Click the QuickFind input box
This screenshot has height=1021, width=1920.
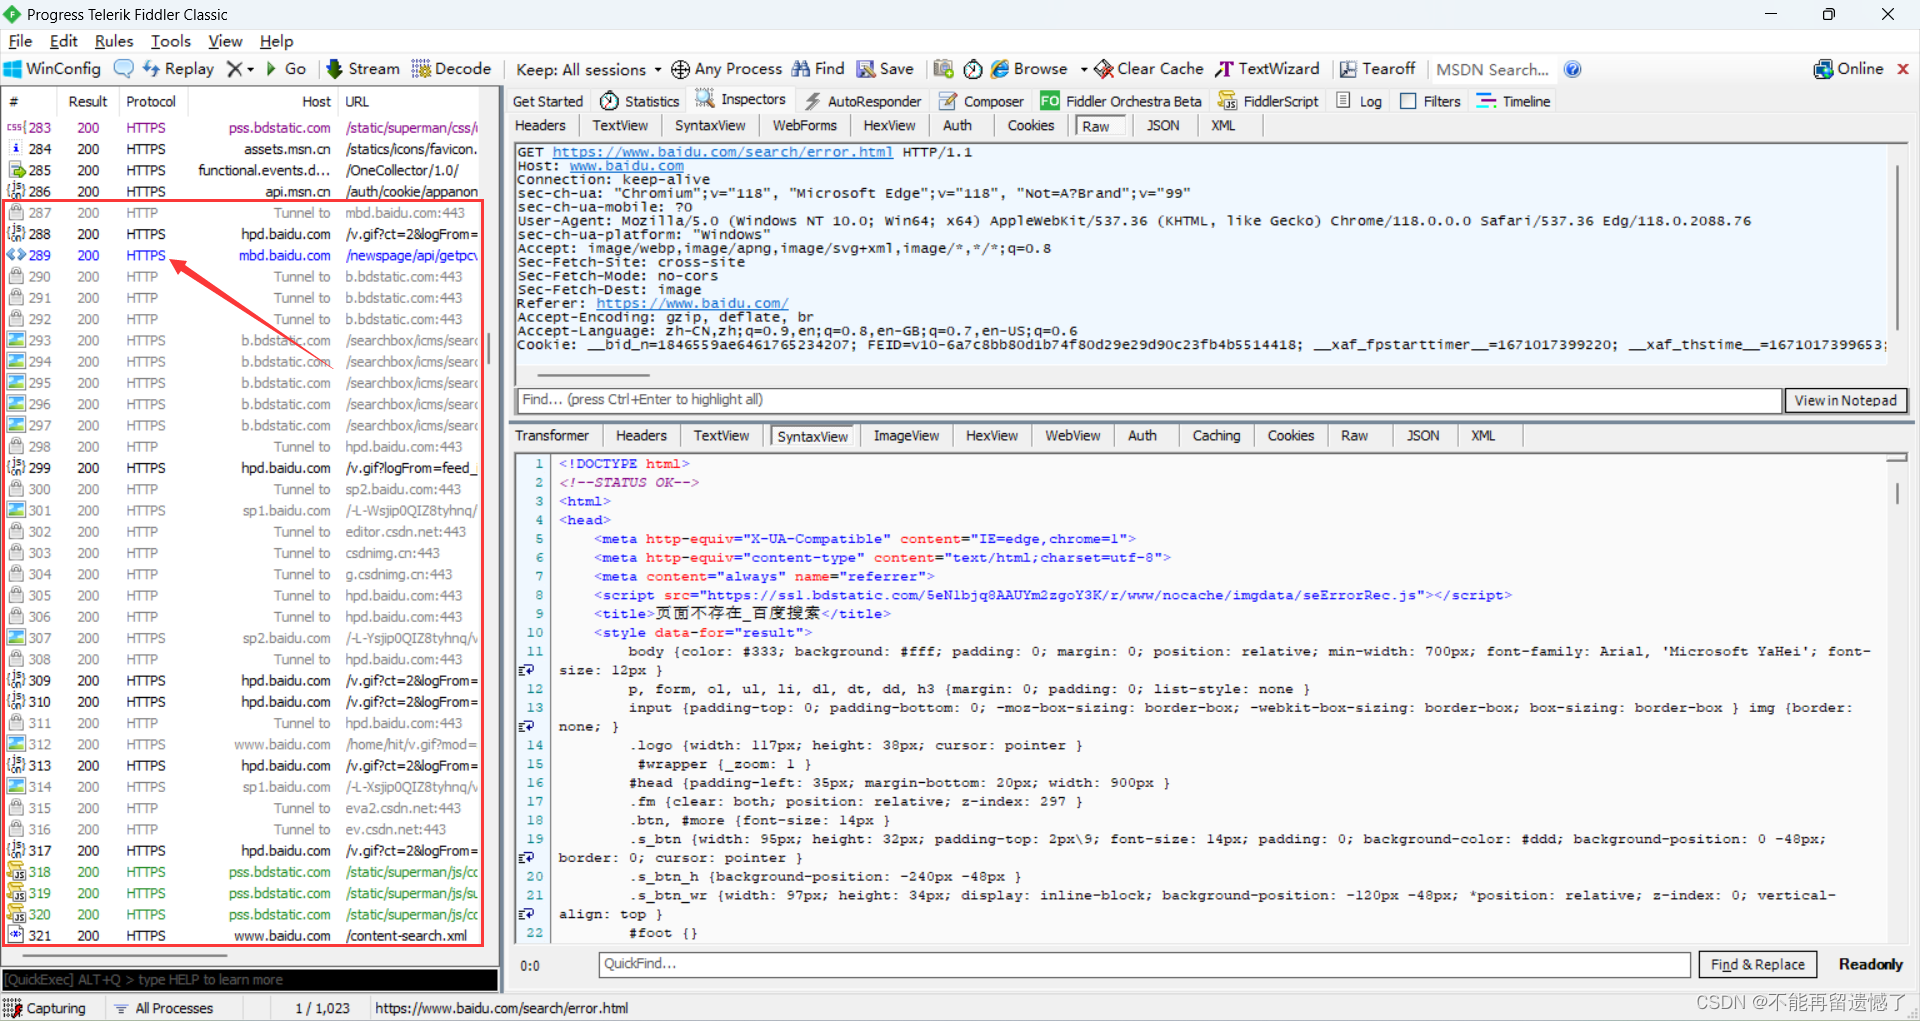coord(1144,964)
